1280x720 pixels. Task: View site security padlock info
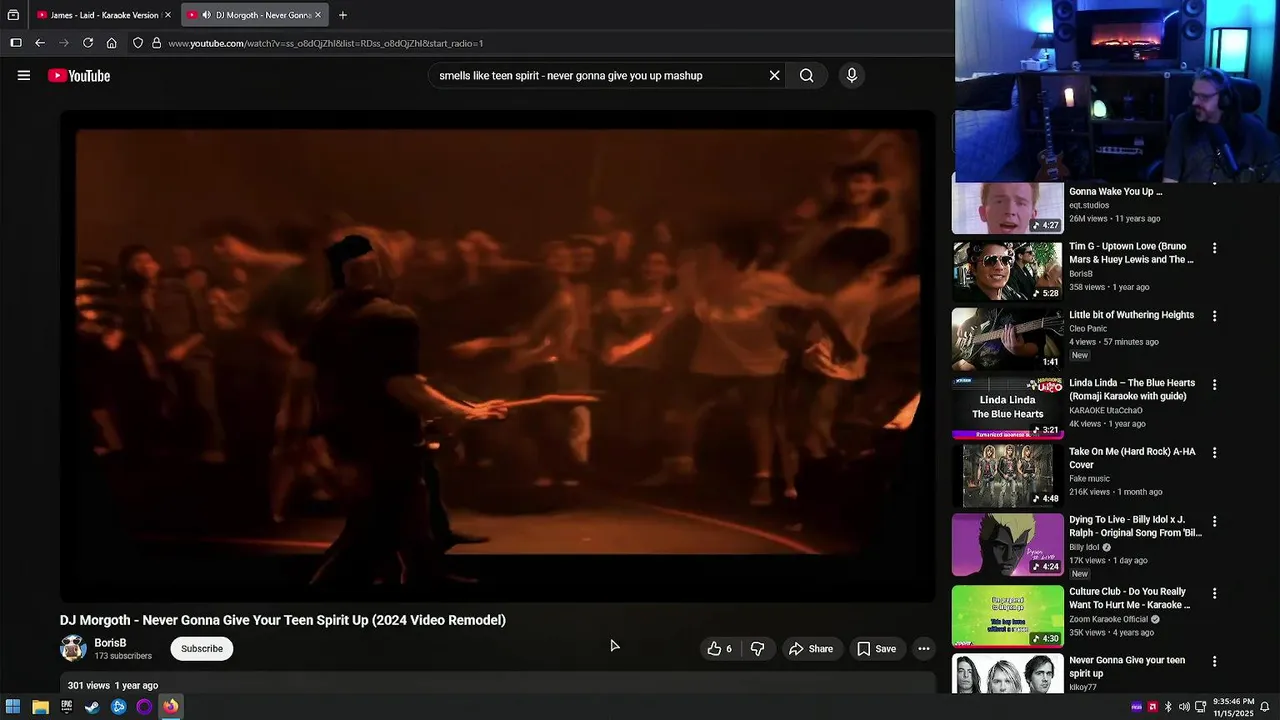click(156, 43)
